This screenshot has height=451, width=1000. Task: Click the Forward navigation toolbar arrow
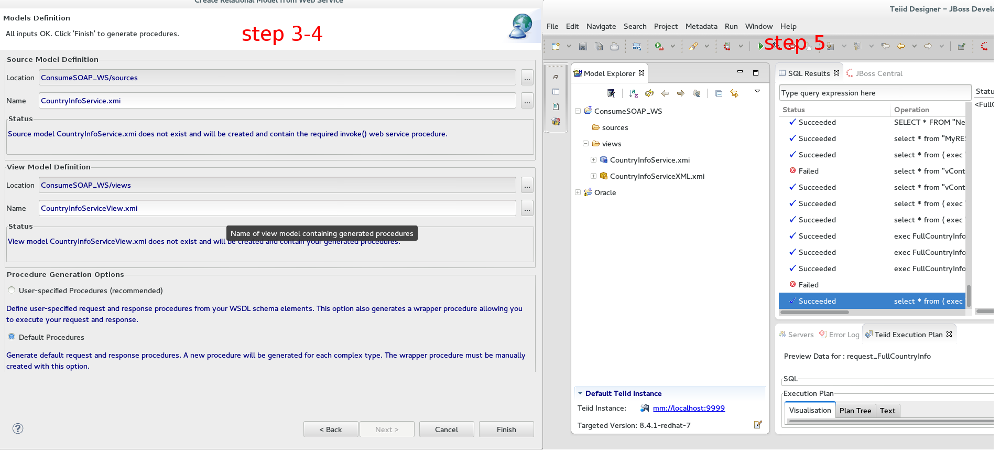(928, 46)
